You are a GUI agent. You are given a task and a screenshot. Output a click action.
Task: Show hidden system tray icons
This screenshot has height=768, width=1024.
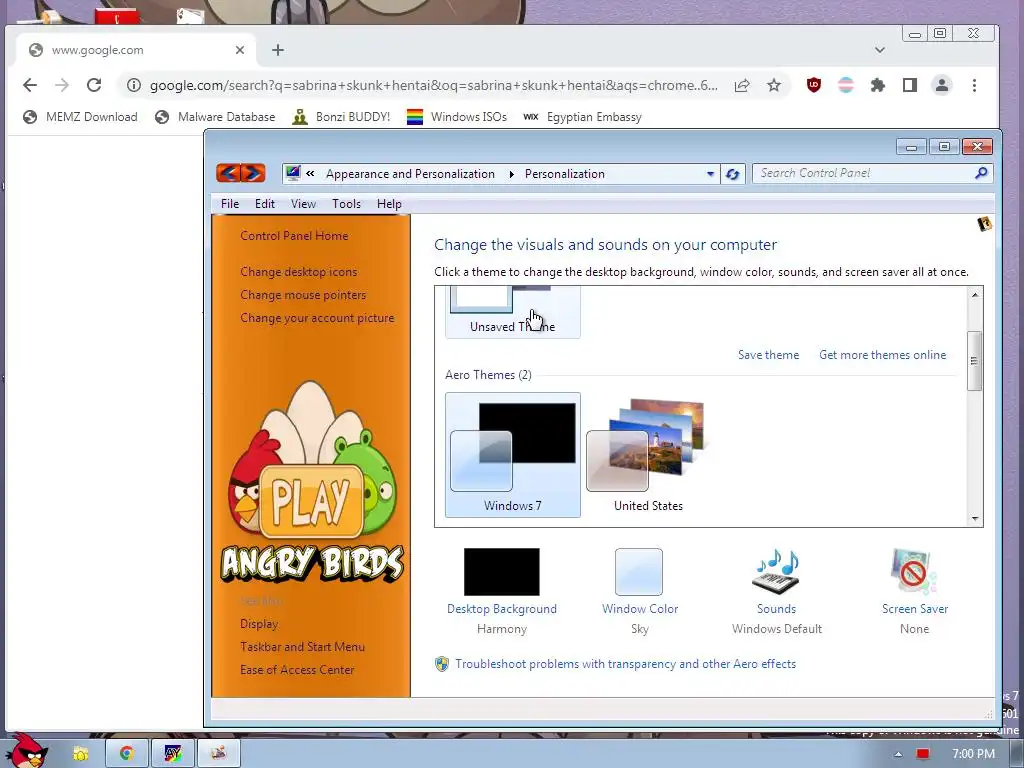coord(899,754)
